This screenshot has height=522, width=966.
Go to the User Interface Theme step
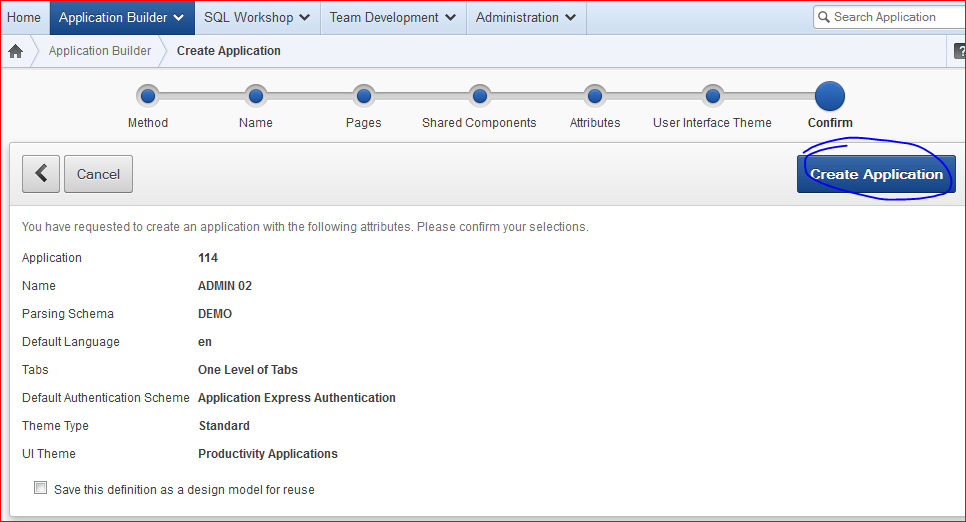click(712, 96)
